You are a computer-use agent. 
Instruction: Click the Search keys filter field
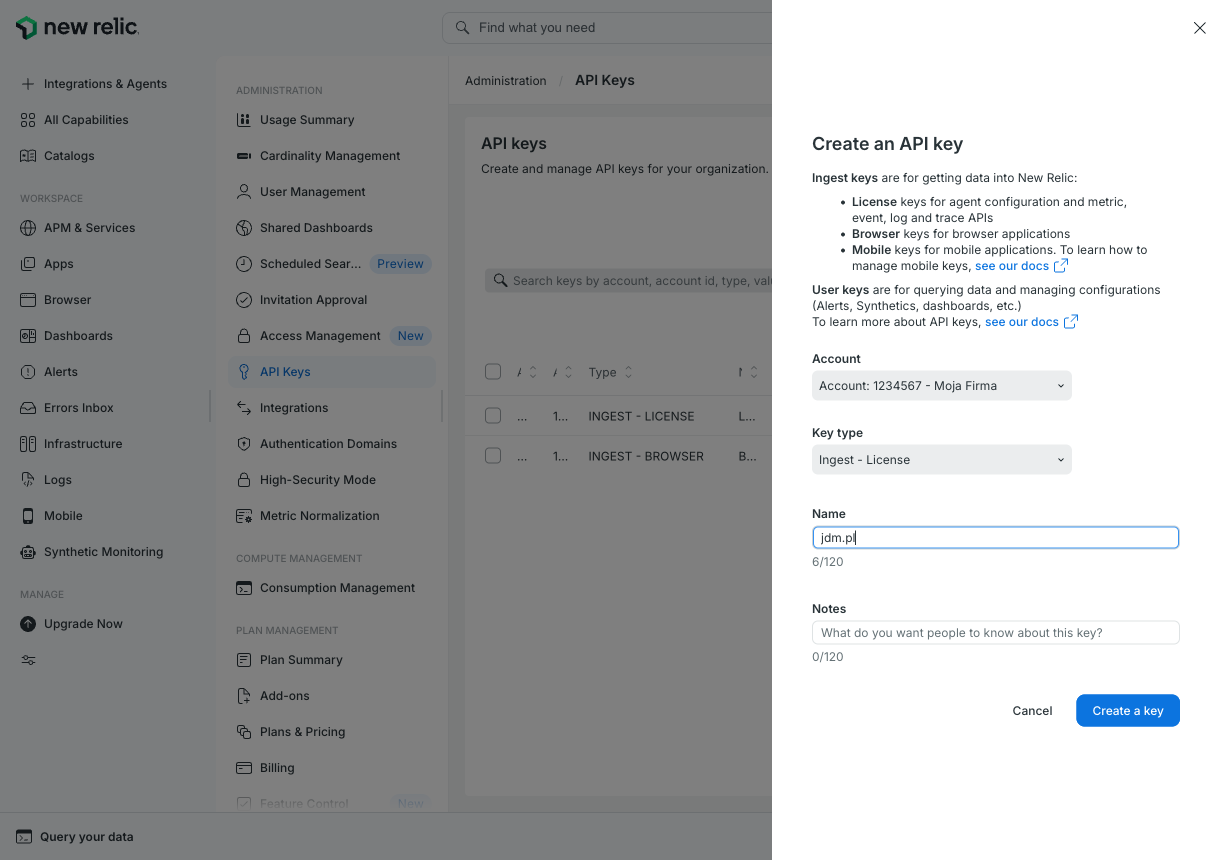[629, 281]
